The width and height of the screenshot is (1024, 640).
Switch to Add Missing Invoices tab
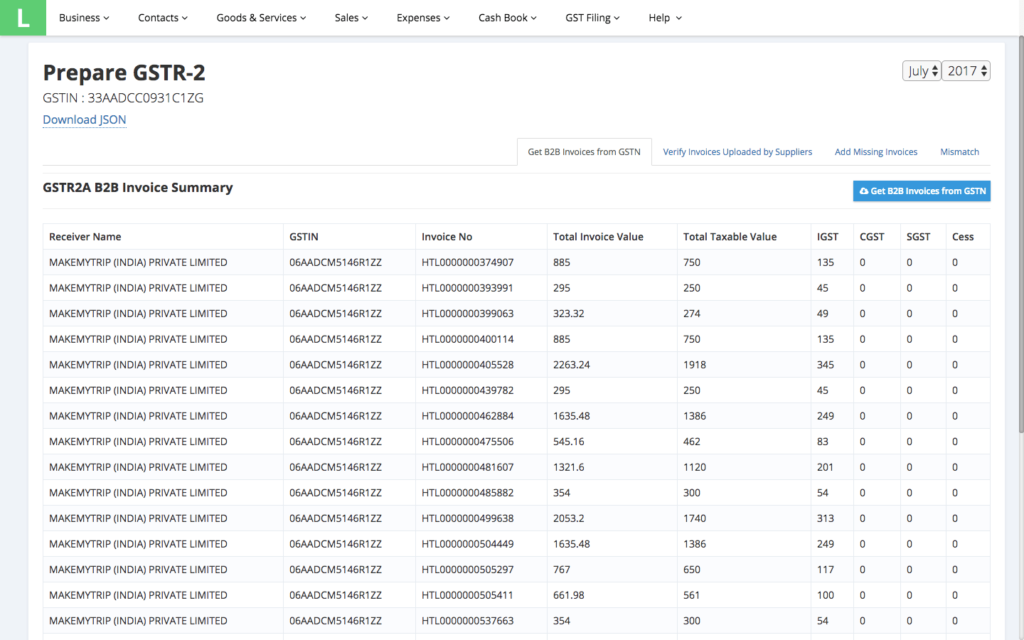(876, 152)
